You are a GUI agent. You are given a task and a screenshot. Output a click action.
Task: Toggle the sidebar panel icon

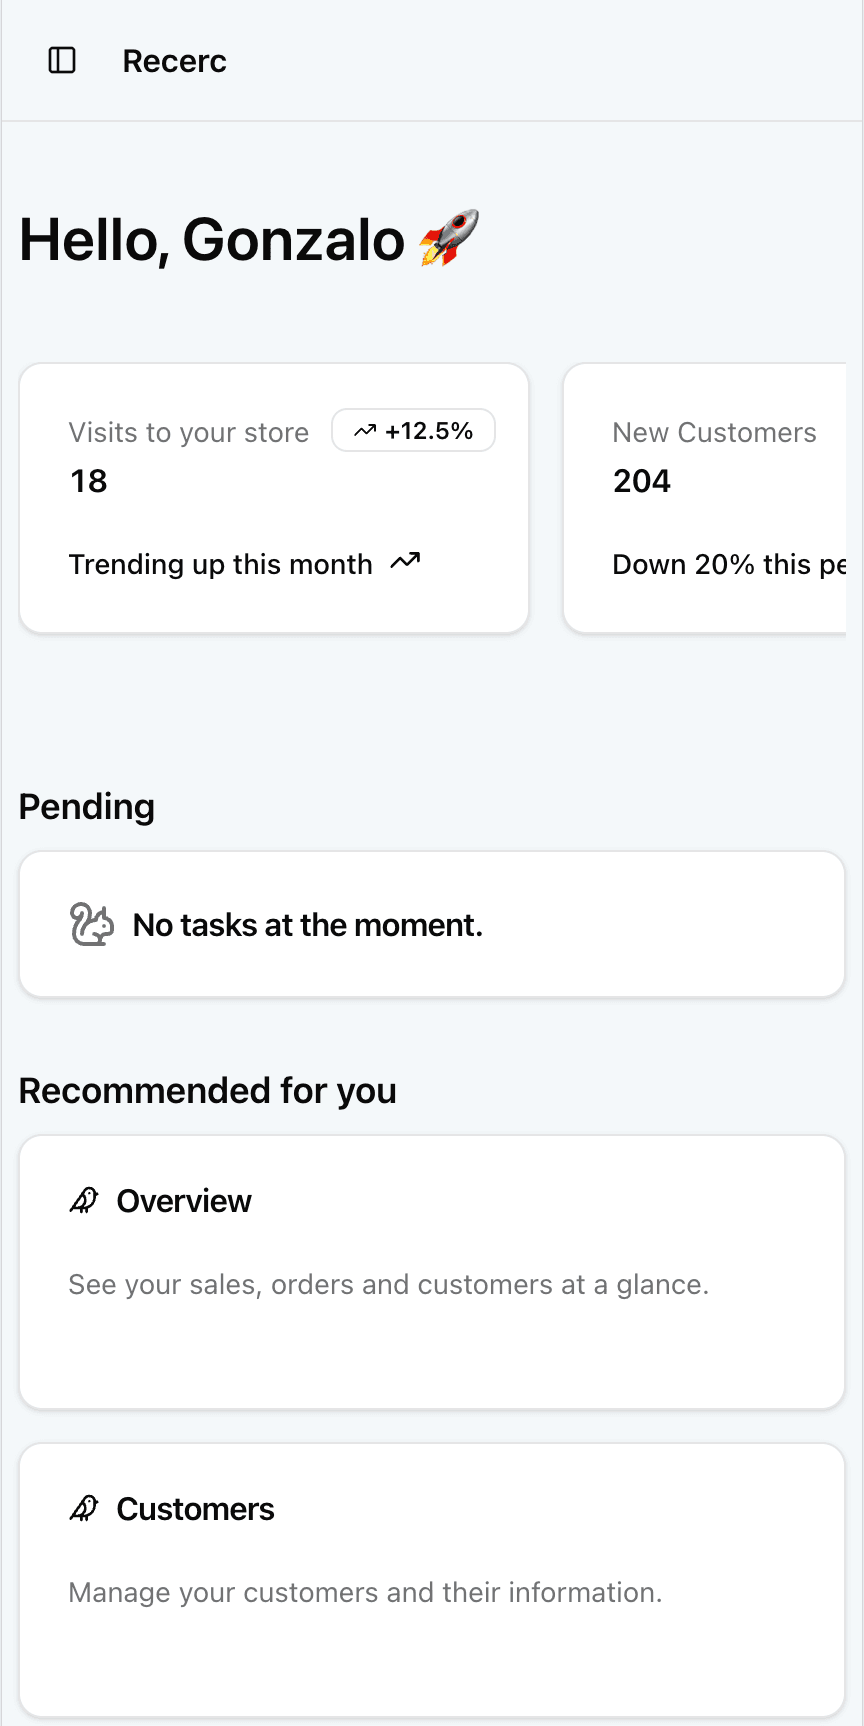click(63, 60)
